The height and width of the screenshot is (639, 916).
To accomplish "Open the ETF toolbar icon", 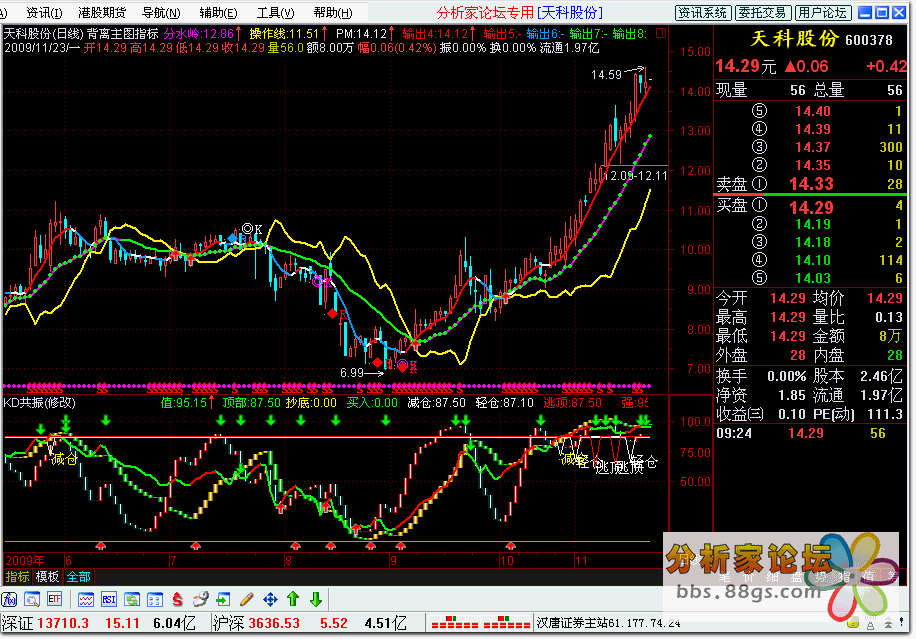I will pos(55,599).
